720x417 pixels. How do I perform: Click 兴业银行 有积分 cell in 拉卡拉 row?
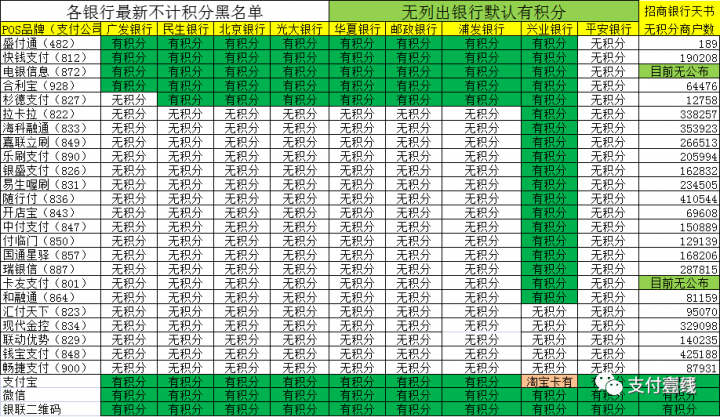click(549, 114)
